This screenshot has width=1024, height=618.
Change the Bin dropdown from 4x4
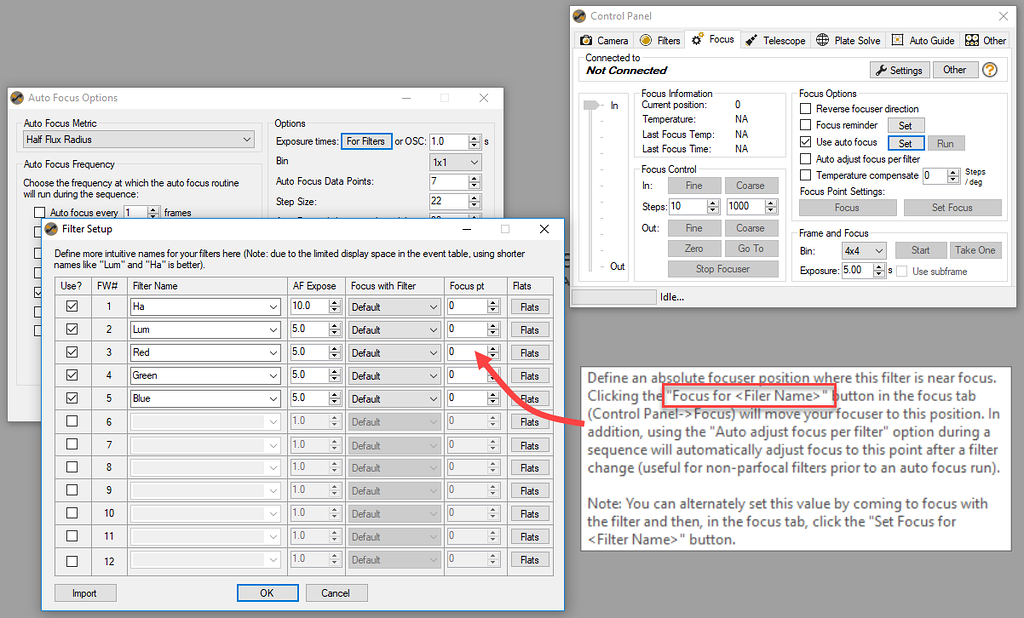(863, 250)
